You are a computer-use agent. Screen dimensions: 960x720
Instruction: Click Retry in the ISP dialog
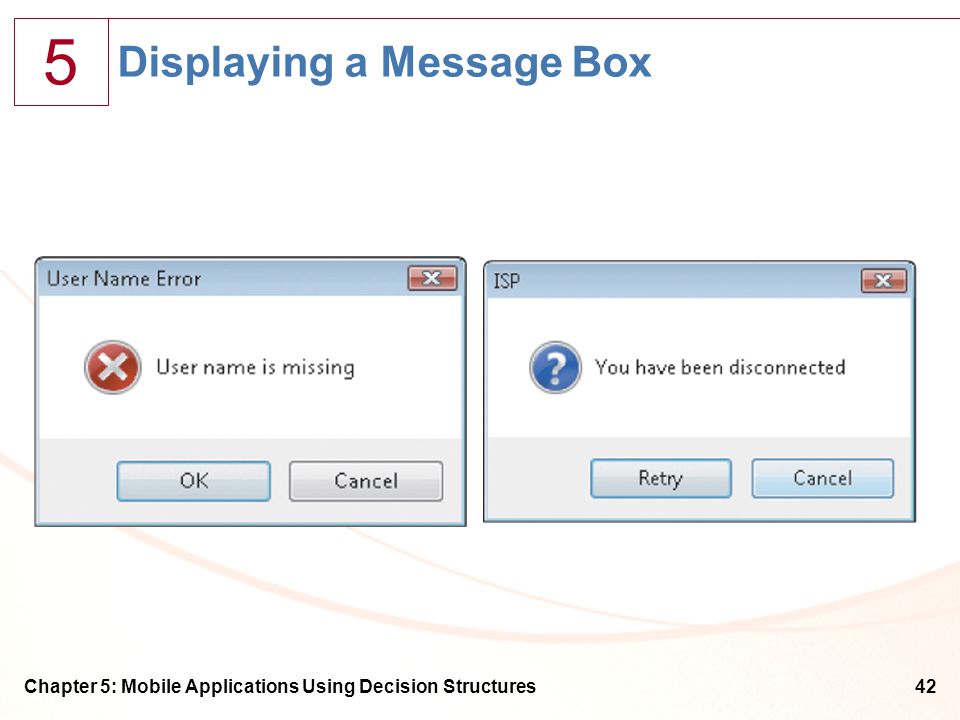pyautogui.click(x=661, y=478)
